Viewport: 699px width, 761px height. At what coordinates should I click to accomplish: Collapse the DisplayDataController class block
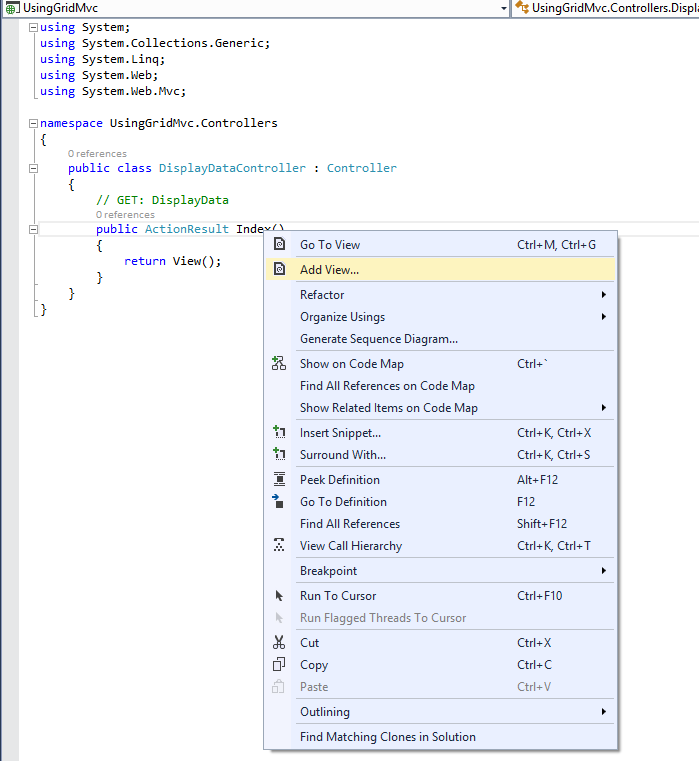coord(33,168)
